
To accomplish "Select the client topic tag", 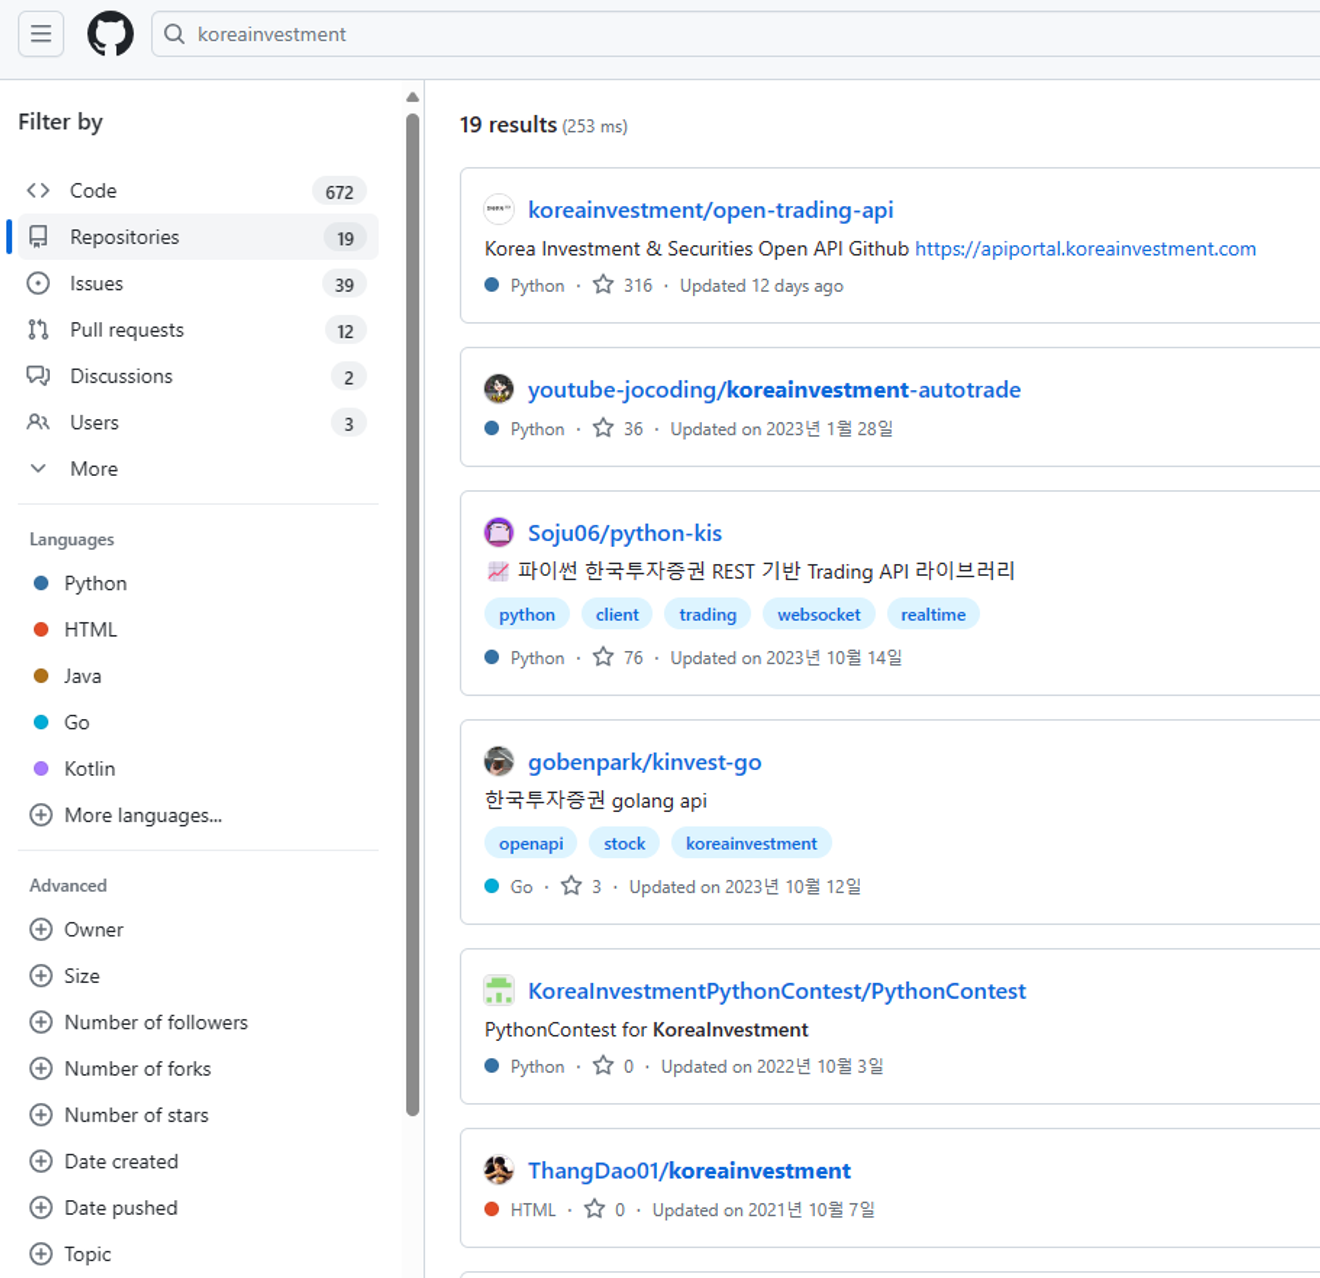I will point(617,614).
